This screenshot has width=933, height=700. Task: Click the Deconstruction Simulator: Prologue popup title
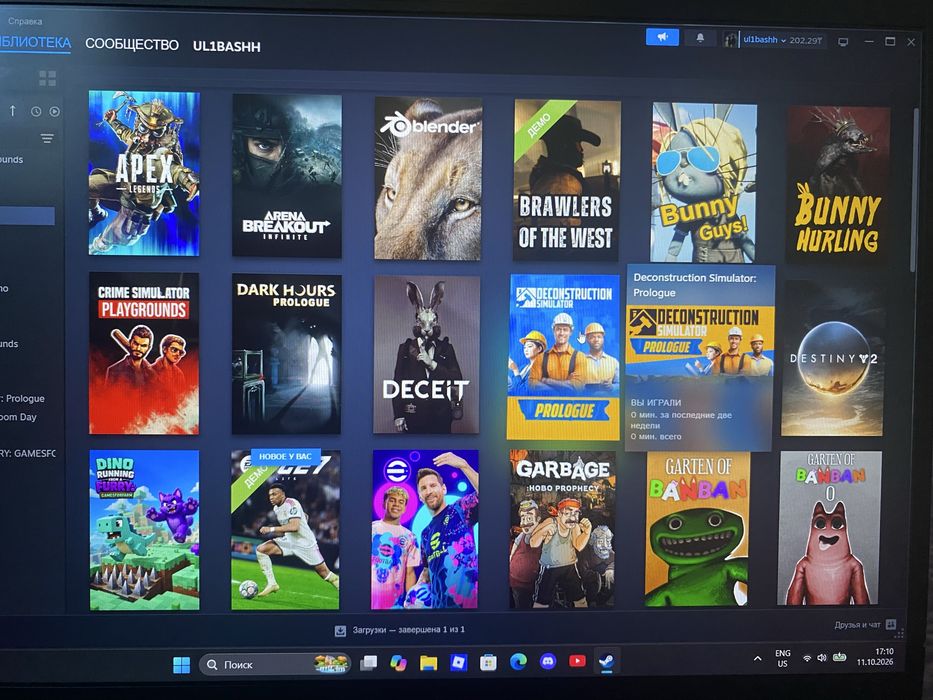point(694,285)
